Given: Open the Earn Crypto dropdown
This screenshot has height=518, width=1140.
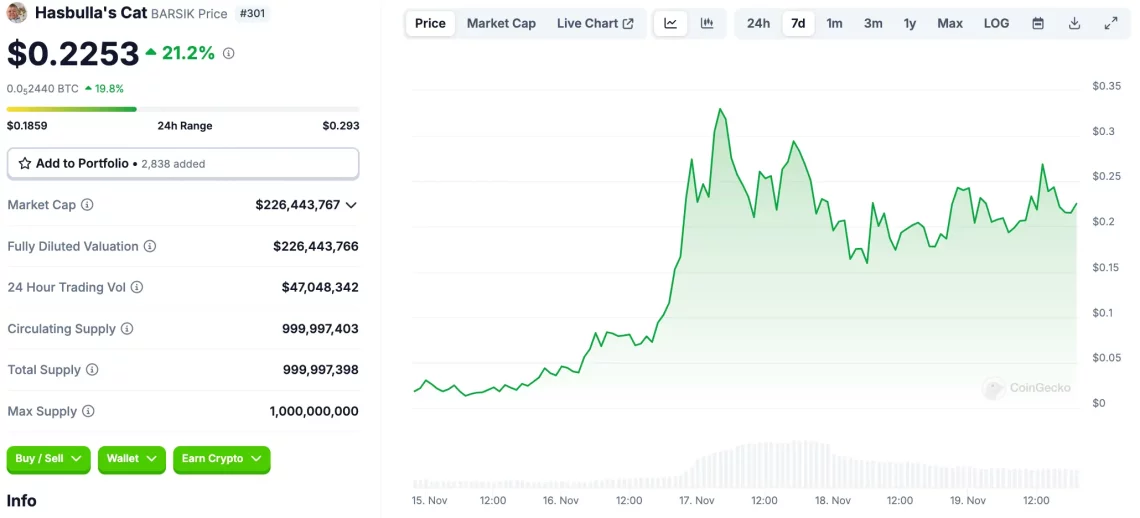Looking at the screenshot, I should tap(221, 459).
